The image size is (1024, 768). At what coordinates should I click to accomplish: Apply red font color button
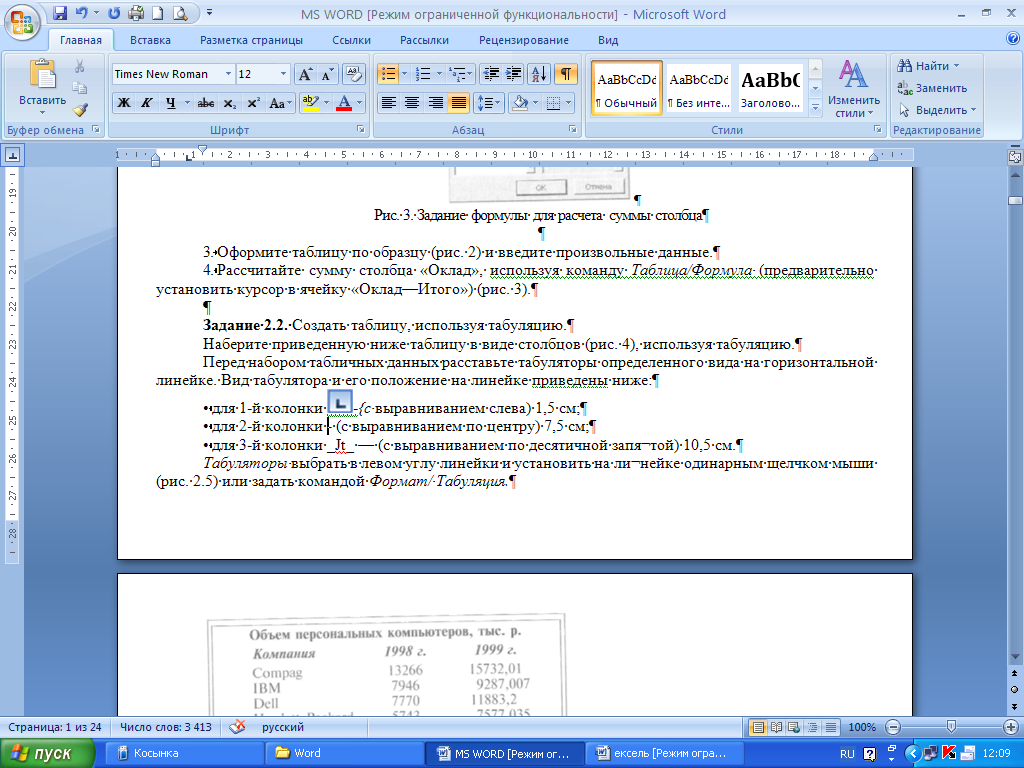(344, 103)
